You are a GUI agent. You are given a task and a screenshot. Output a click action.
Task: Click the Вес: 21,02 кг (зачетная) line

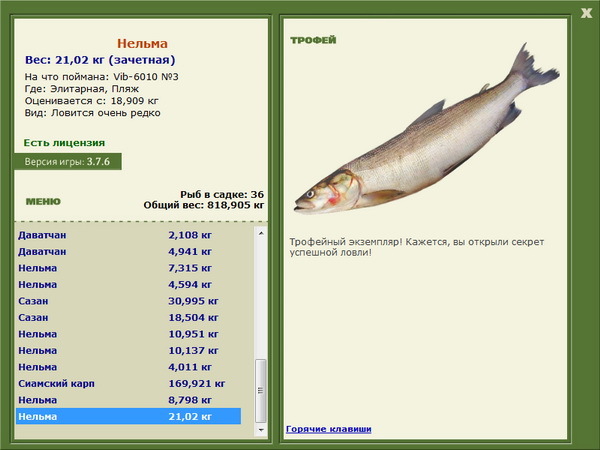100,60
